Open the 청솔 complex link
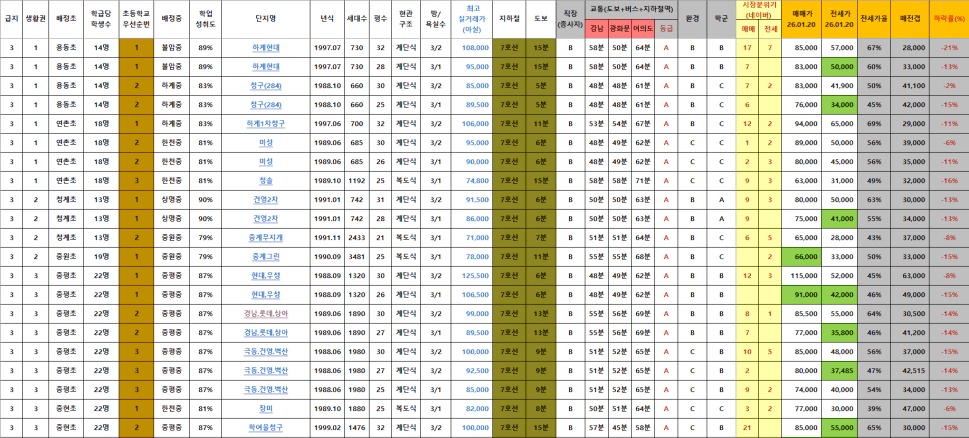Viewport: 969px width, 438px height. pos(266,181)
